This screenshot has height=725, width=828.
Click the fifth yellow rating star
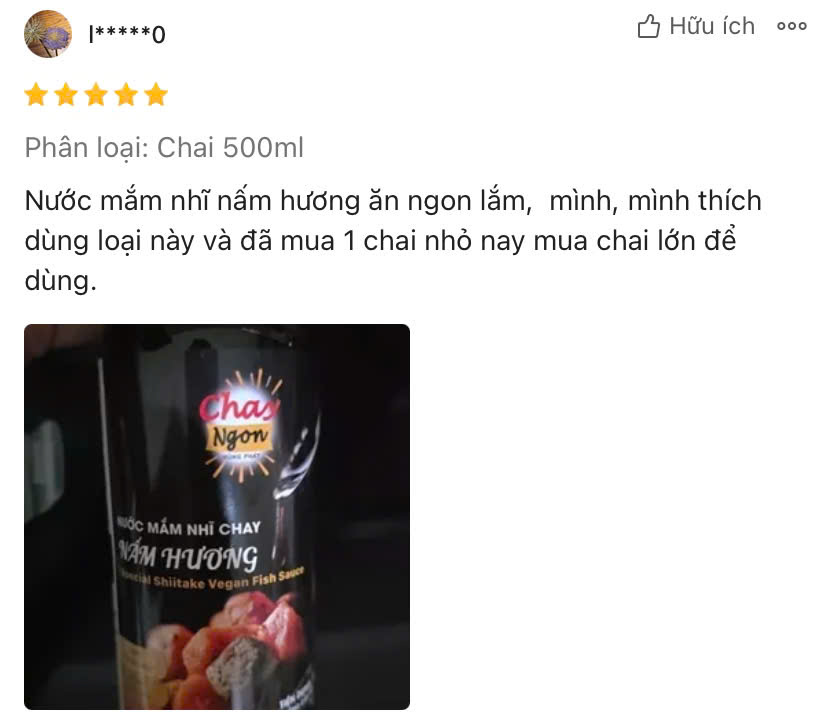click(157, 95)
